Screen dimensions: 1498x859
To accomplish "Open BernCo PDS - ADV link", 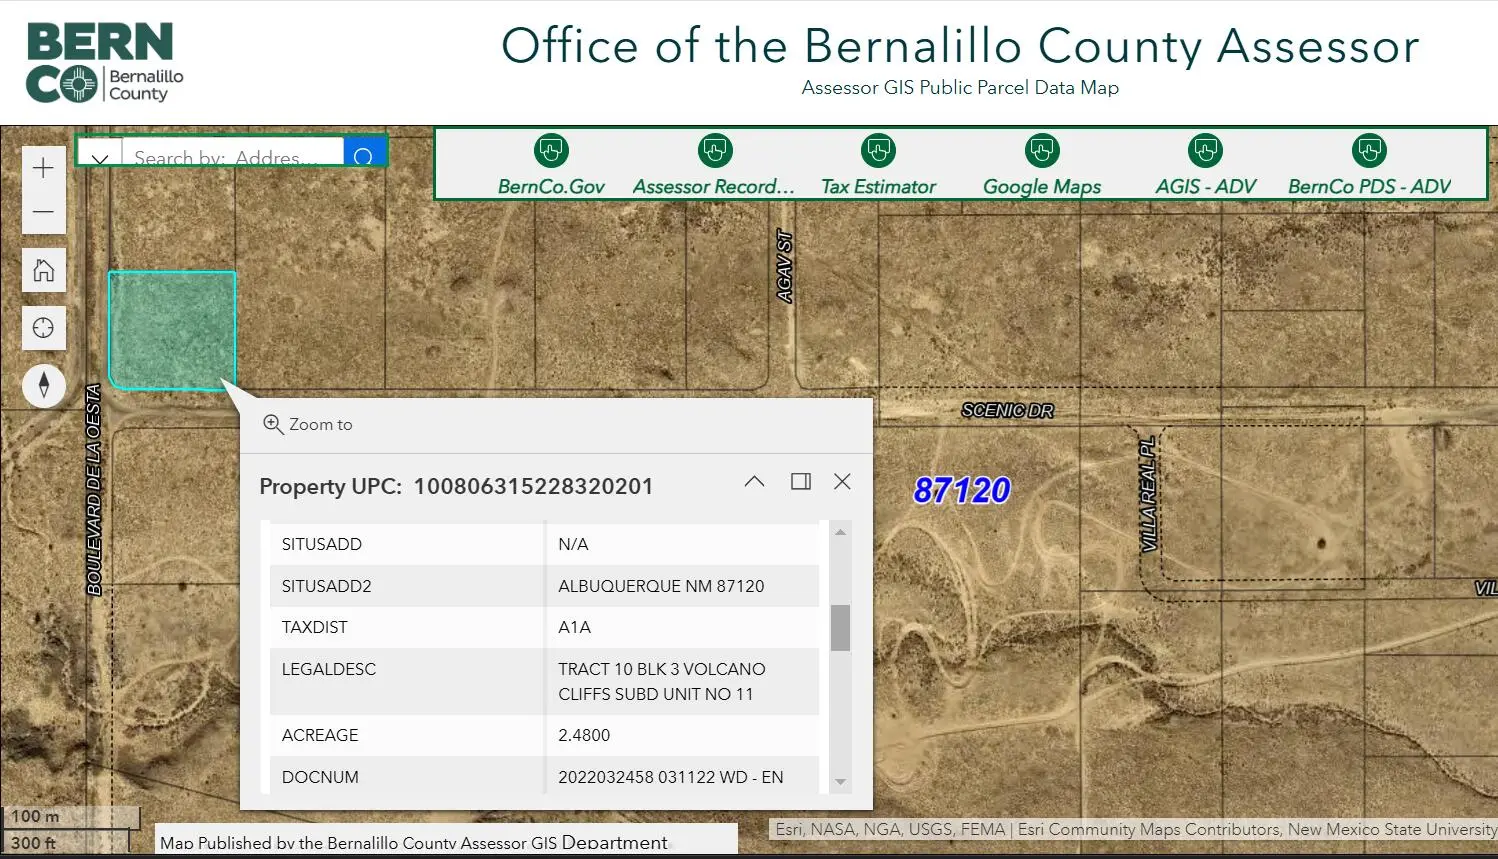I will tap(1369, 151).
